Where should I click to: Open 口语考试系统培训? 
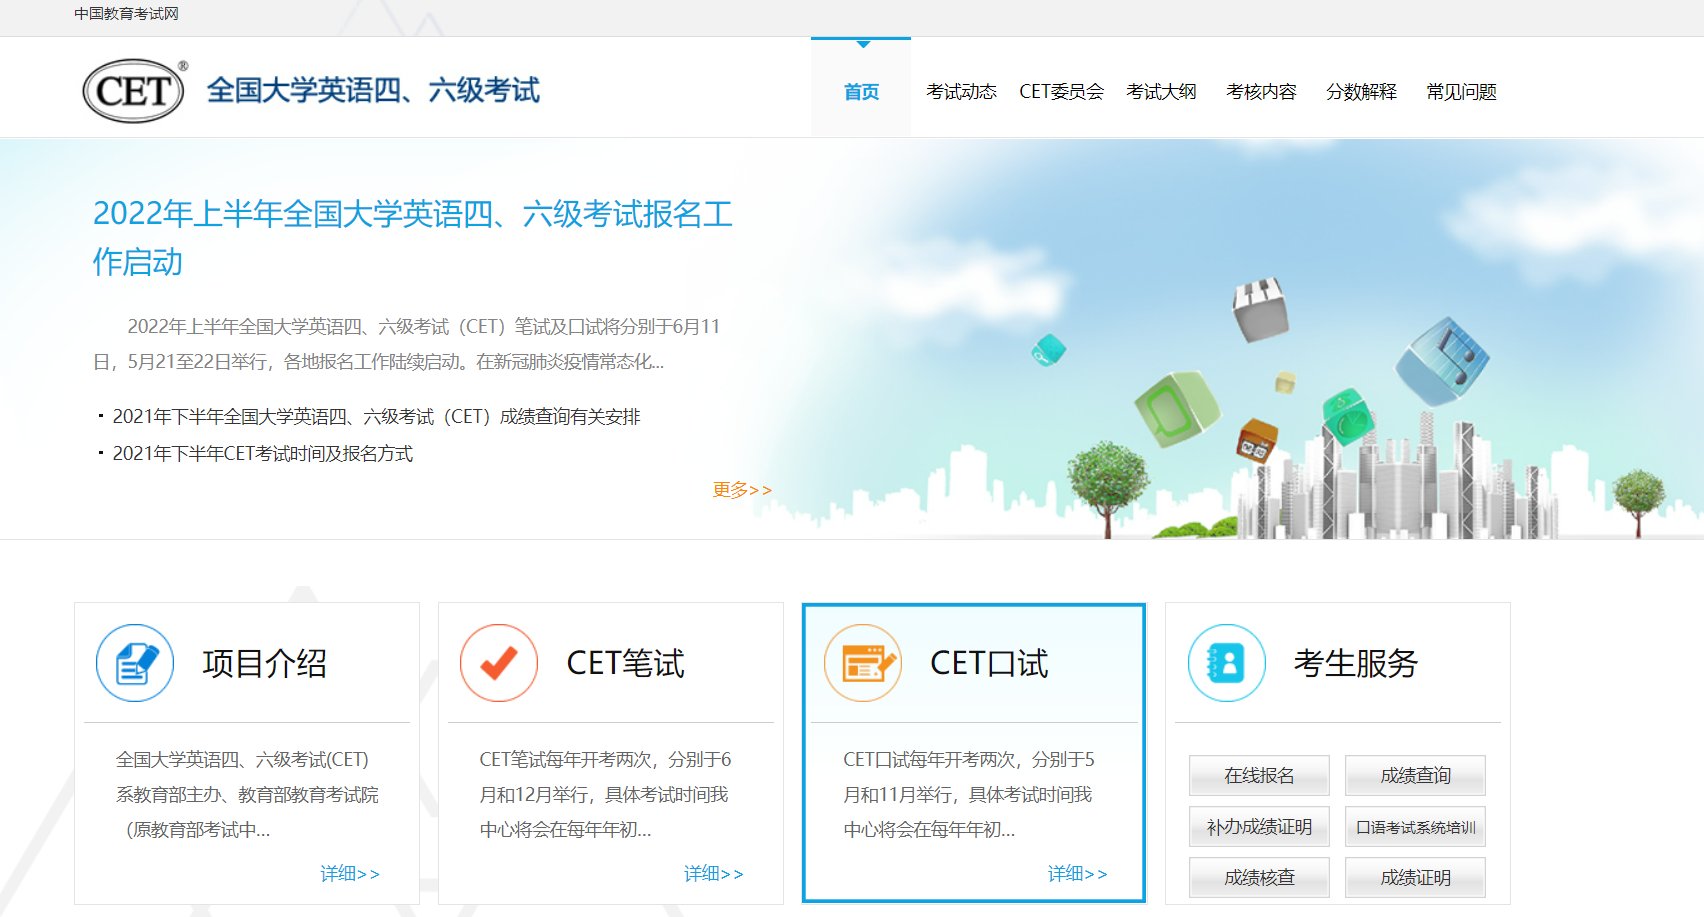(x=1416, y=826)
